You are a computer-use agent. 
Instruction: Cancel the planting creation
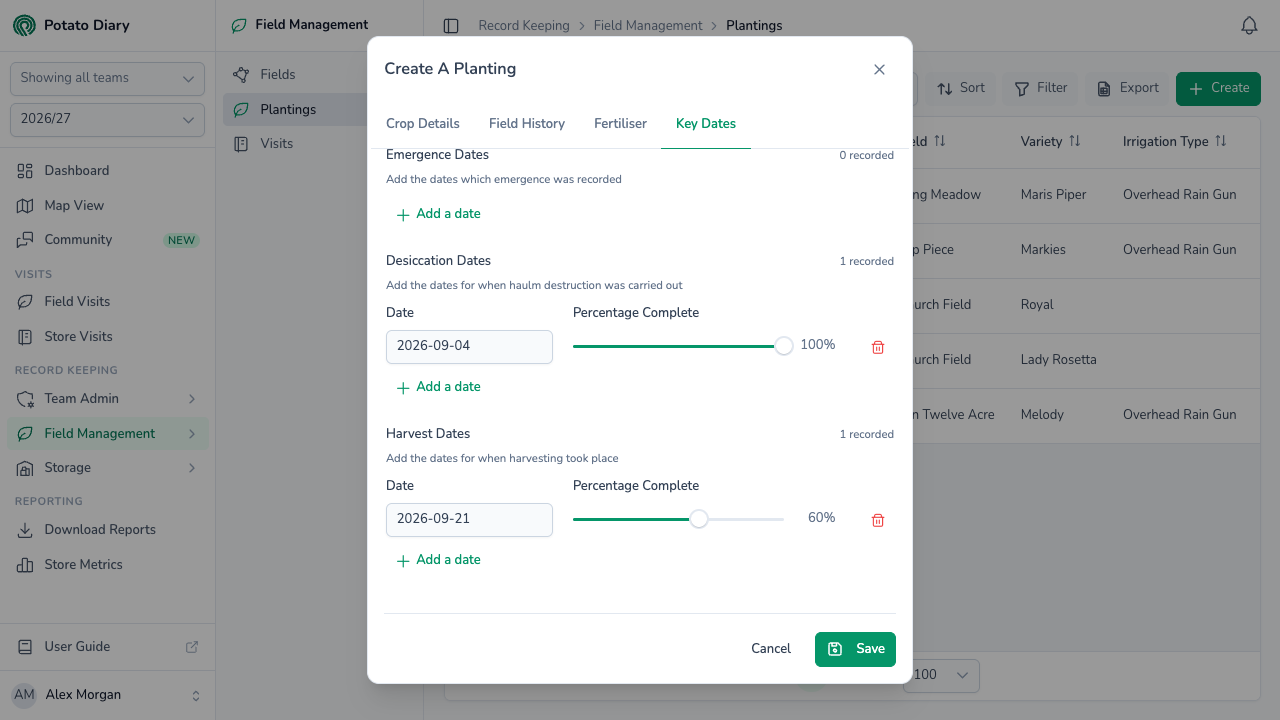(x=771, y=649)
